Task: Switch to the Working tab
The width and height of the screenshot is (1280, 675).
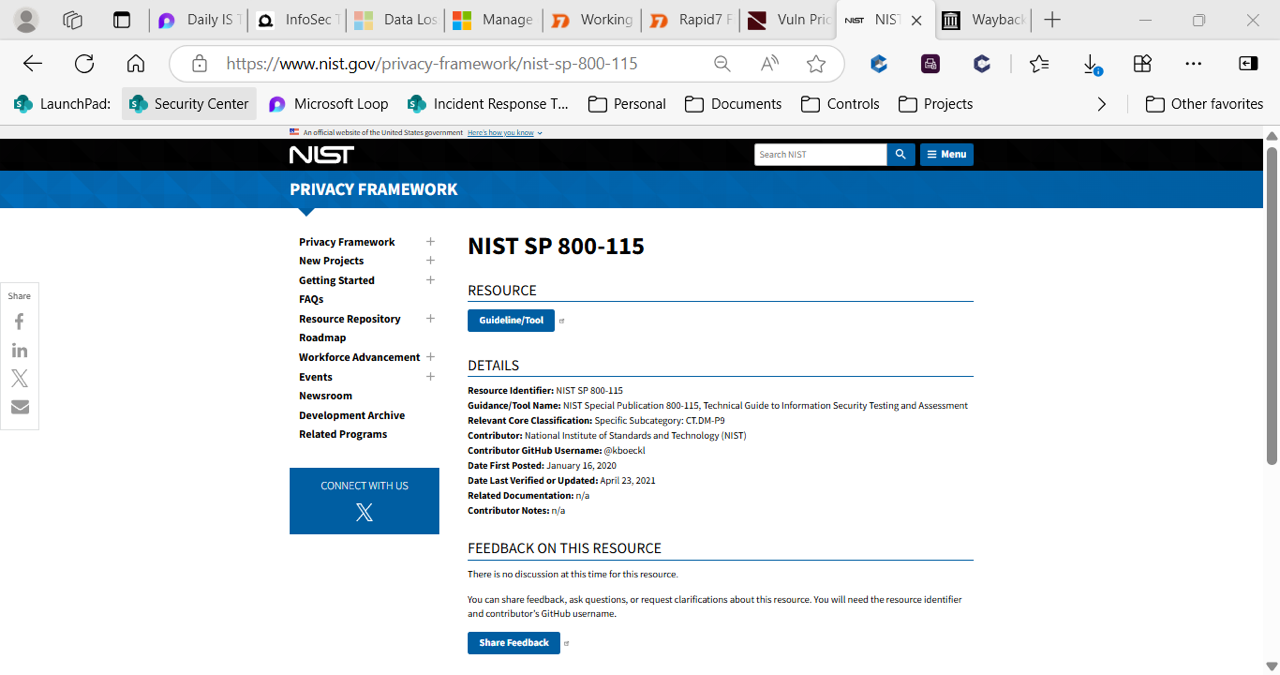Action: point(590,20)
